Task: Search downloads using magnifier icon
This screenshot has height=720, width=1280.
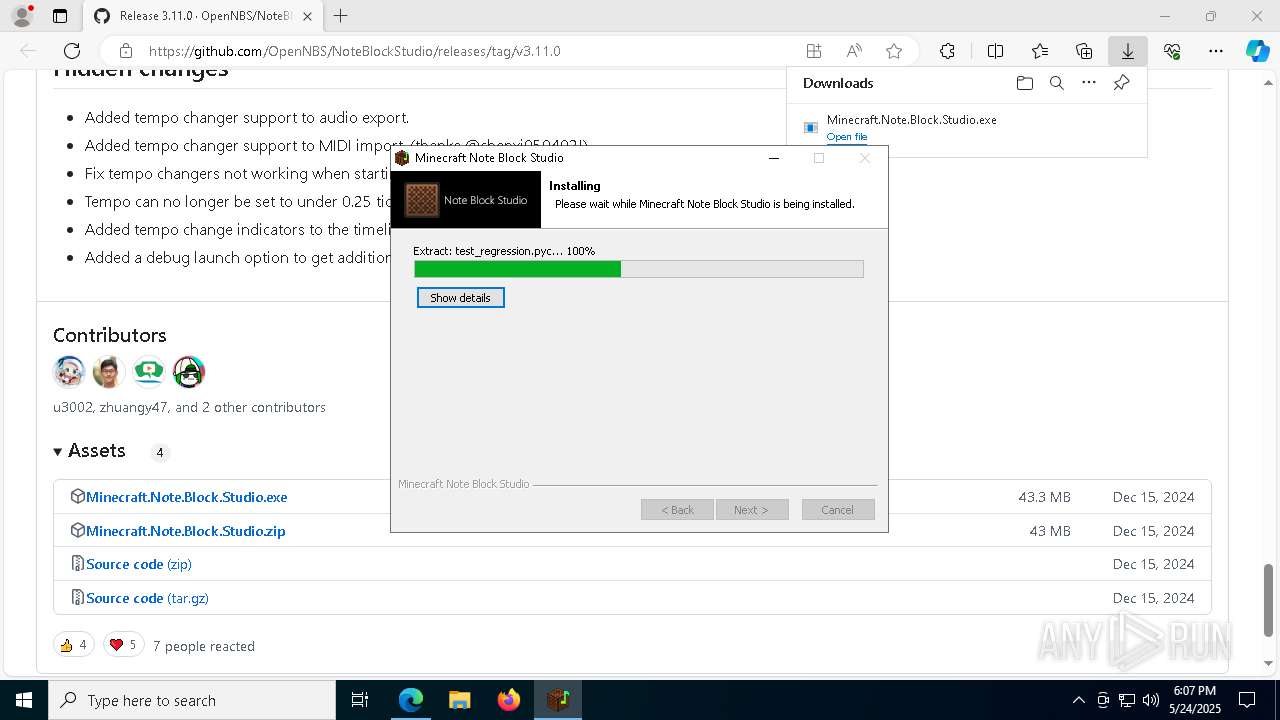Action: tap(1056, 83)
